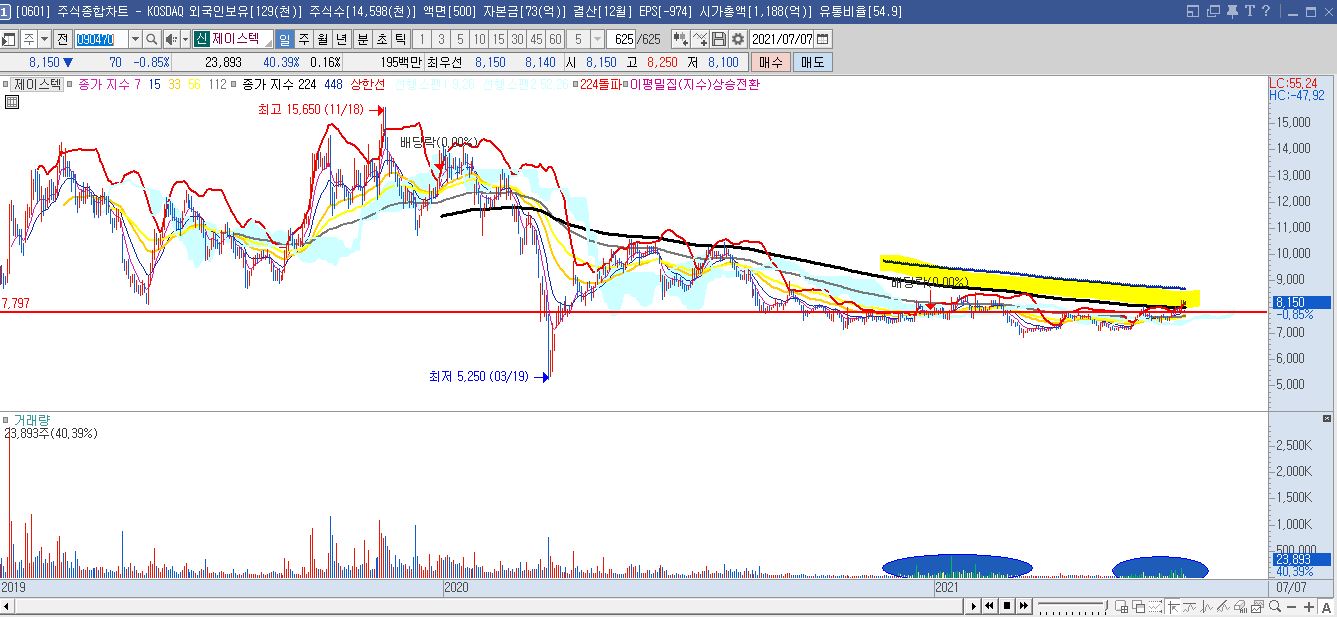Click the chart layout icon left of code

click(x=9, y=39)
